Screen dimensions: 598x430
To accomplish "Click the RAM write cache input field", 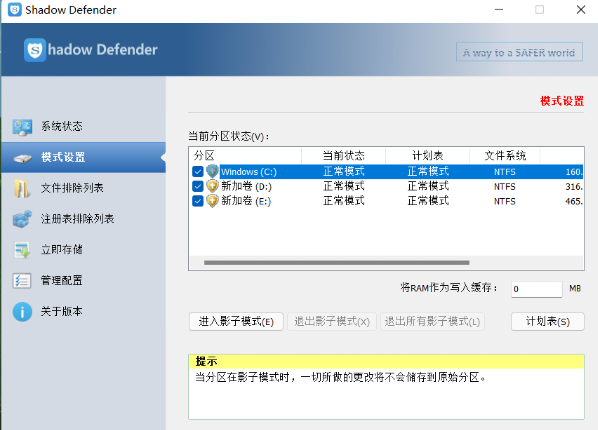I will coord(537,289).
